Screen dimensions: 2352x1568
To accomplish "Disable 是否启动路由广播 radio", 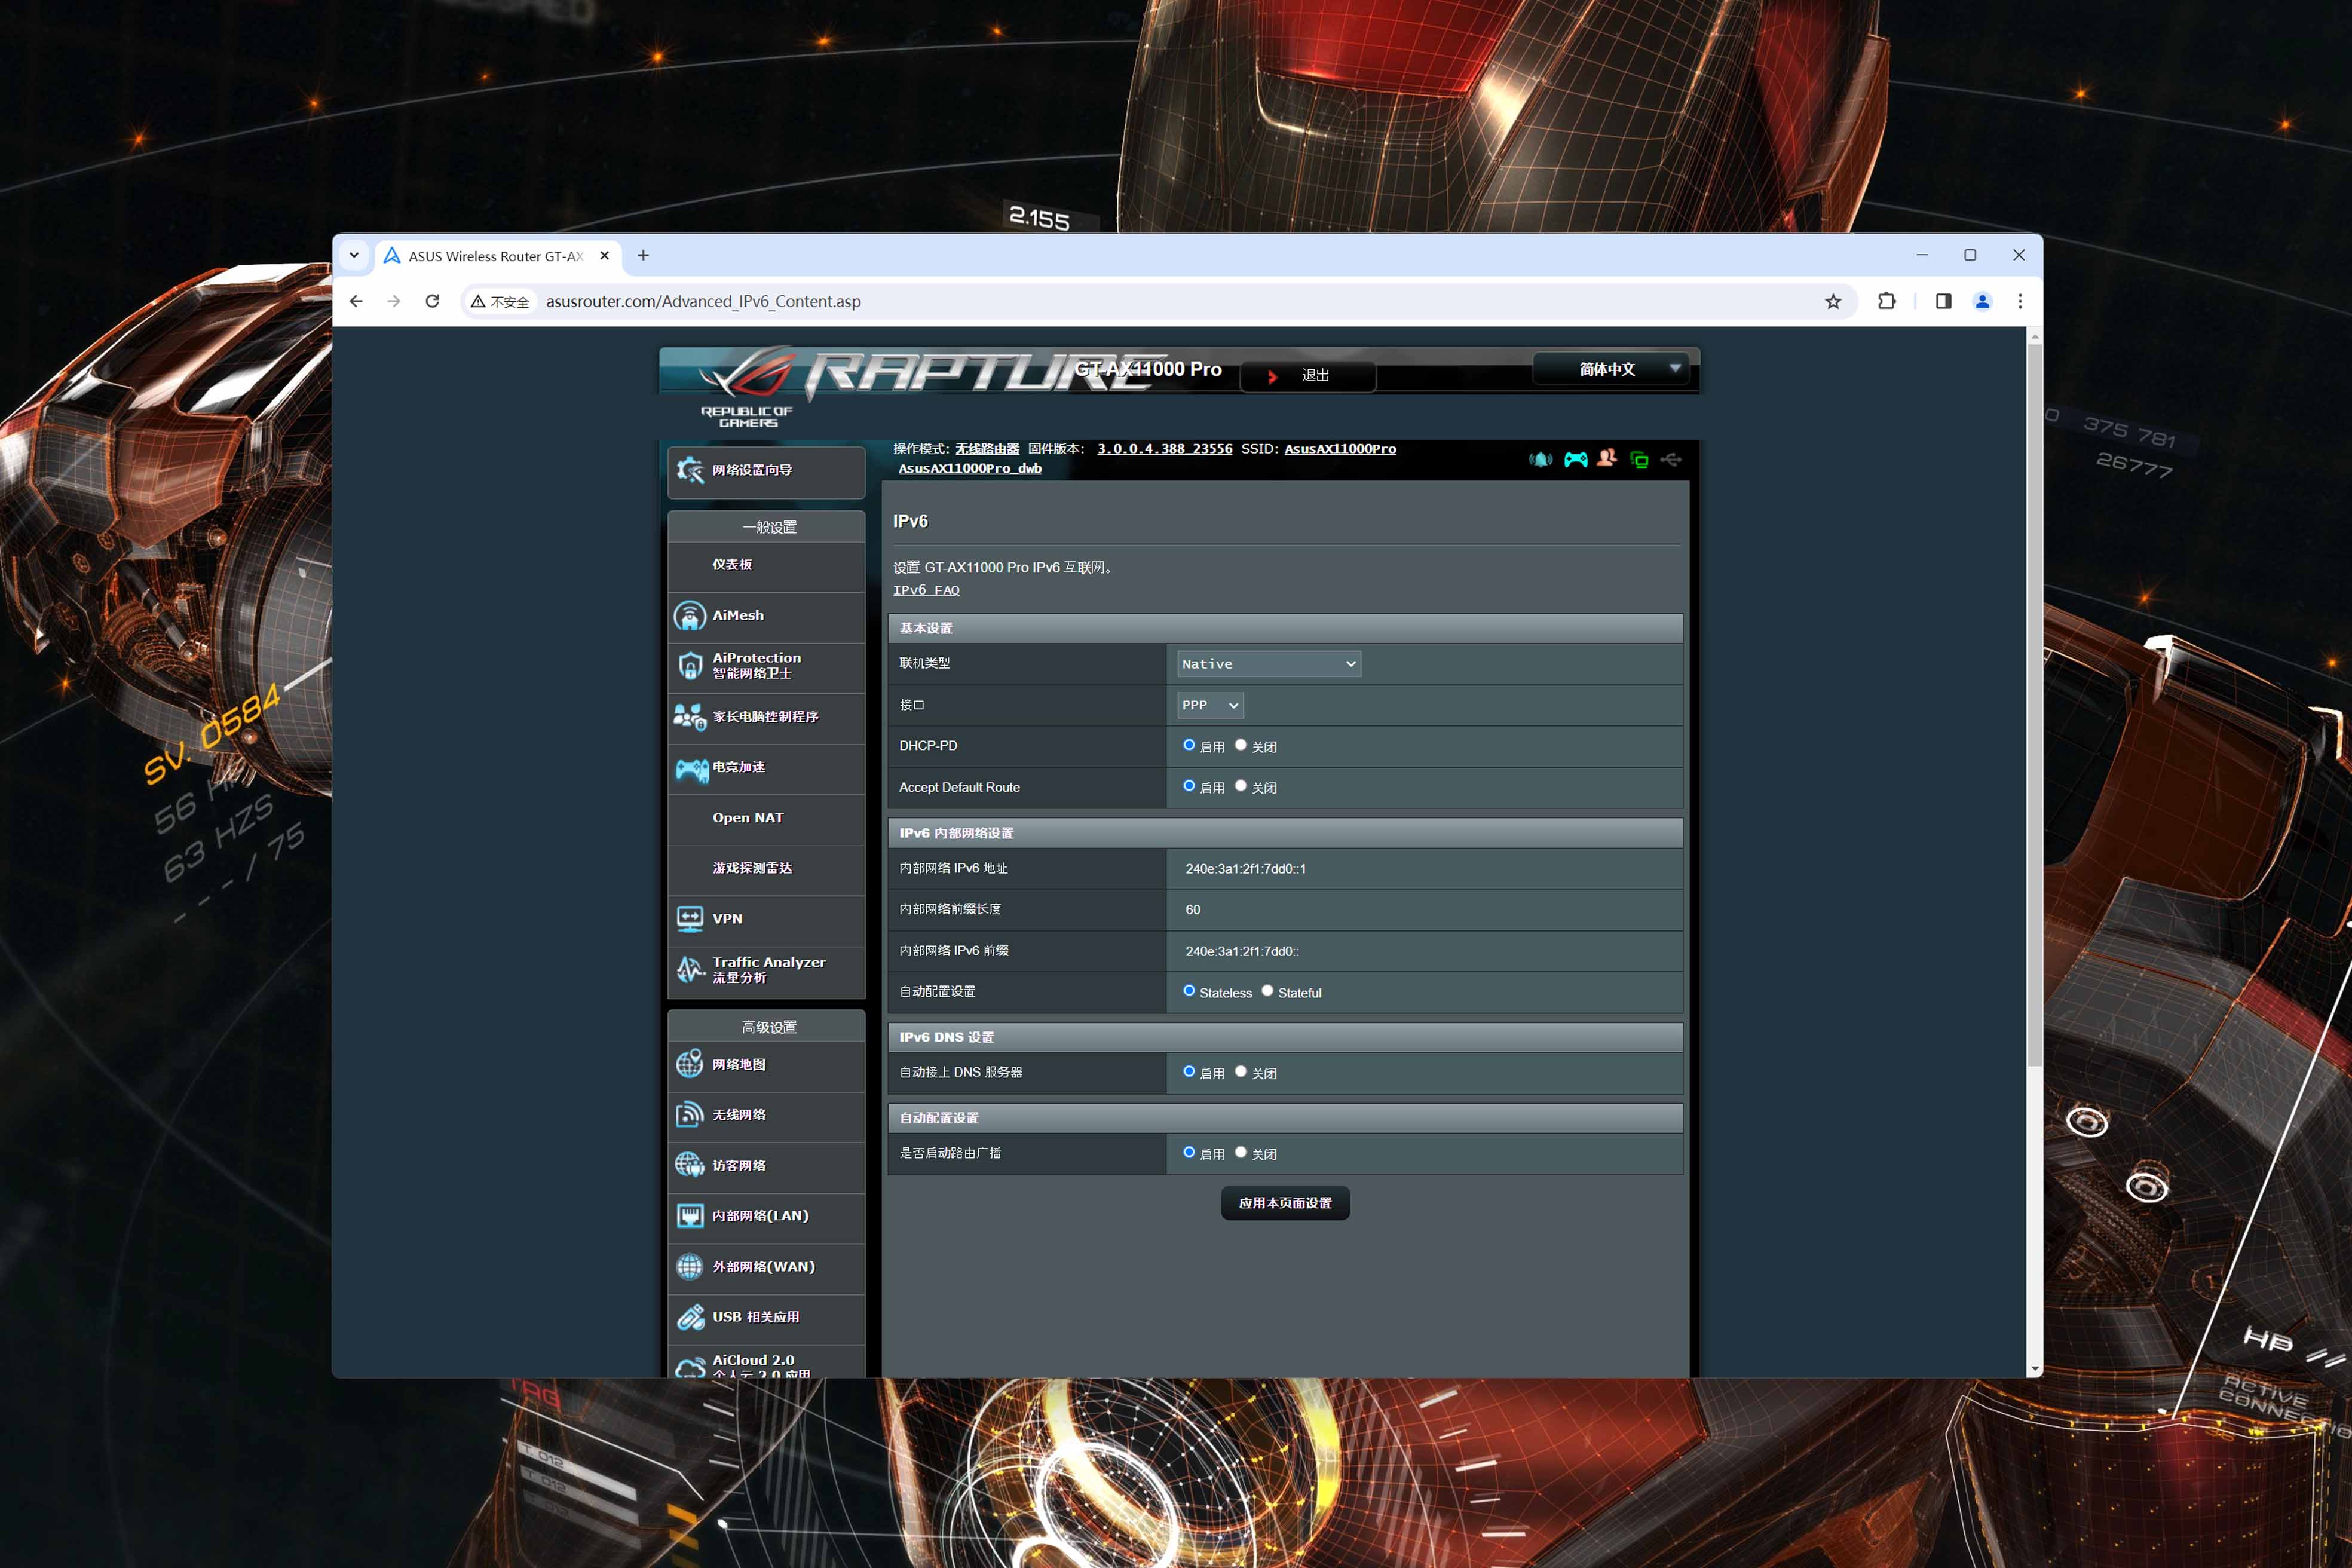I will (x=1241, y=1153).
